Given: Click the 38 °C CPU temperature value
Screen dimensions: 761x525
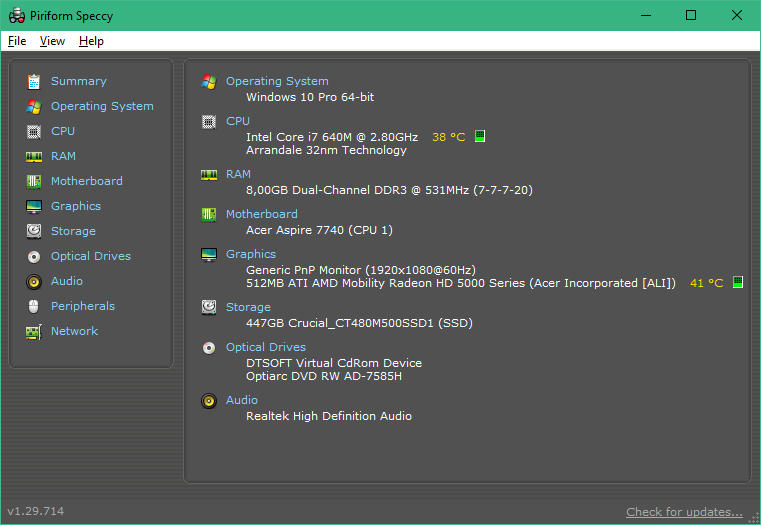Looking at the screenshot, I should pos(448,137).
